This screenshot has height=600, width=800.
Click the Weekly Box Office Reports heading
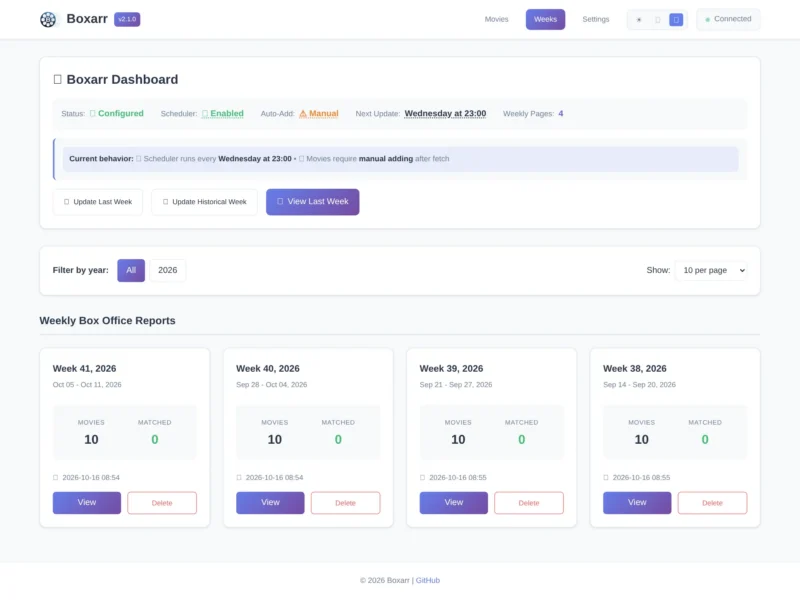(x=107, y=321)
